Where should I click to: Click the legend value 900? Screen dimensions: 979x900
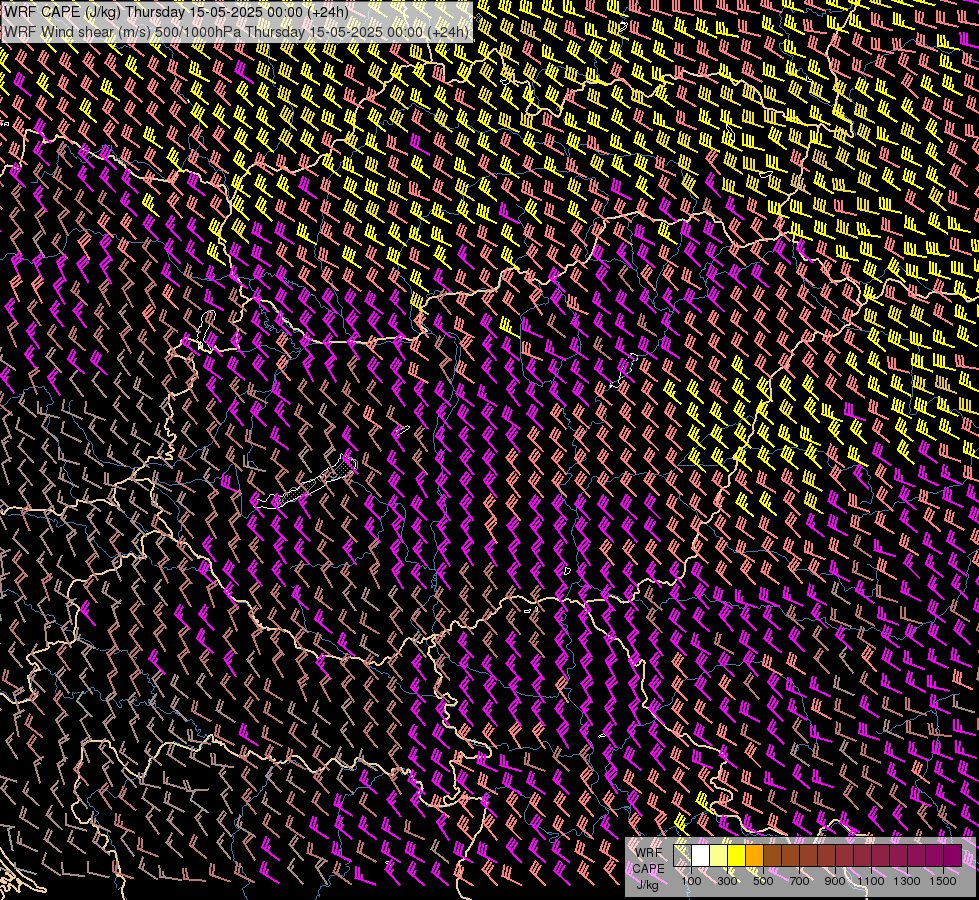pyautogui.click(x=835, y=881)
